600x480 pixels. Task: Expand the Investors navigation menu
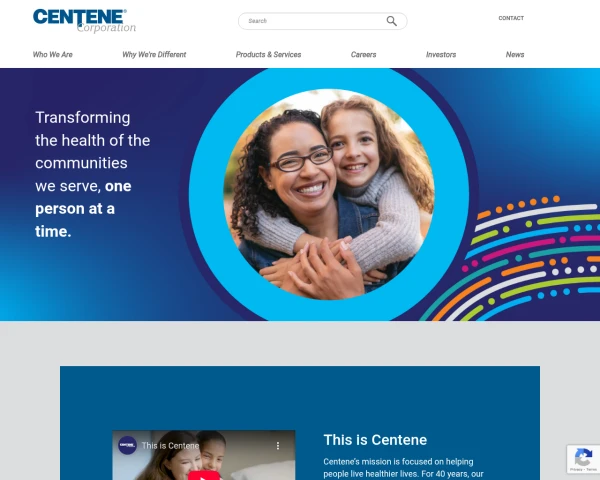click(441, 54)
